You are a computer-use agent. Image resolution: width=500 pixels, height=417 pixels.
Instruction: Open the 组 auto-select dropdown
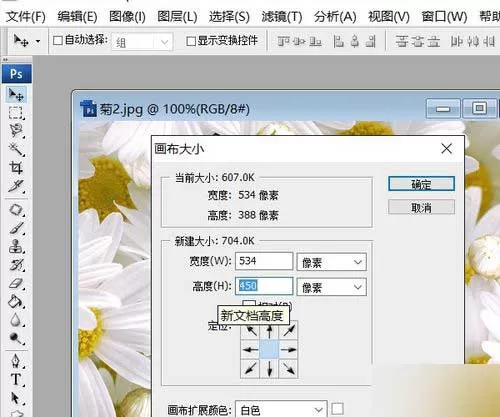(x=143, y=42)
